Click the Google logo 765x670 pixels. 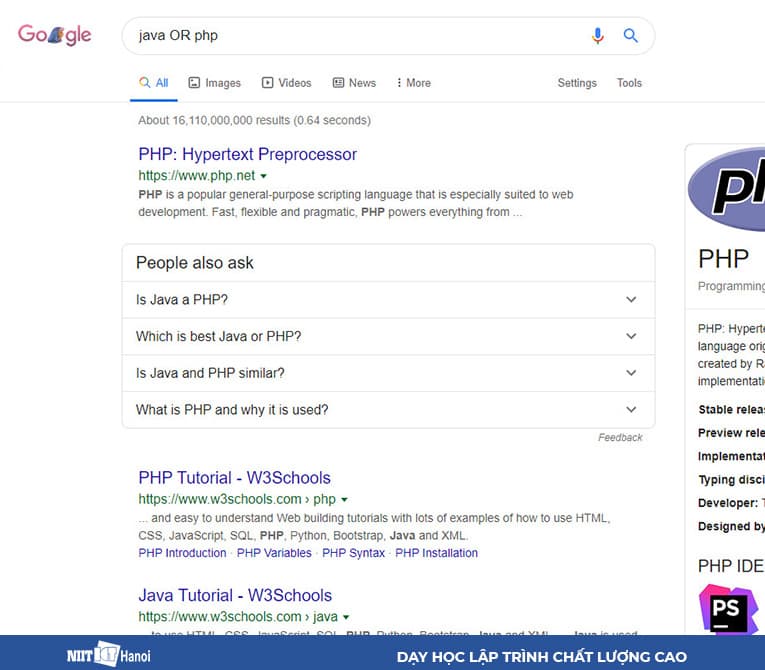pyautogui.click(x=55, y=35)
